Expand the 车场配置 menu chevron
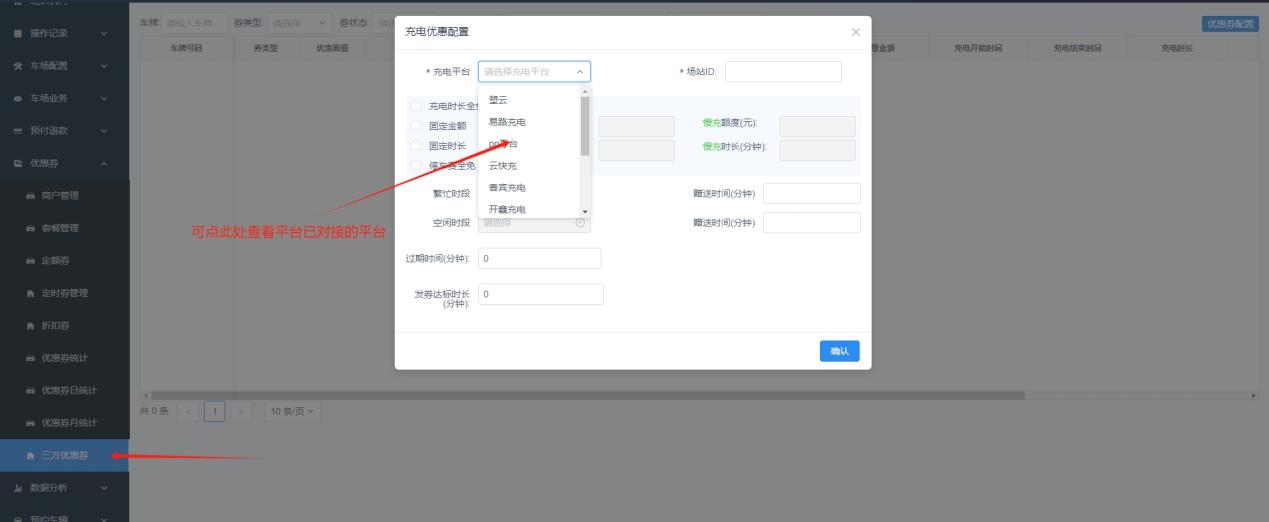 pos(105,67)
